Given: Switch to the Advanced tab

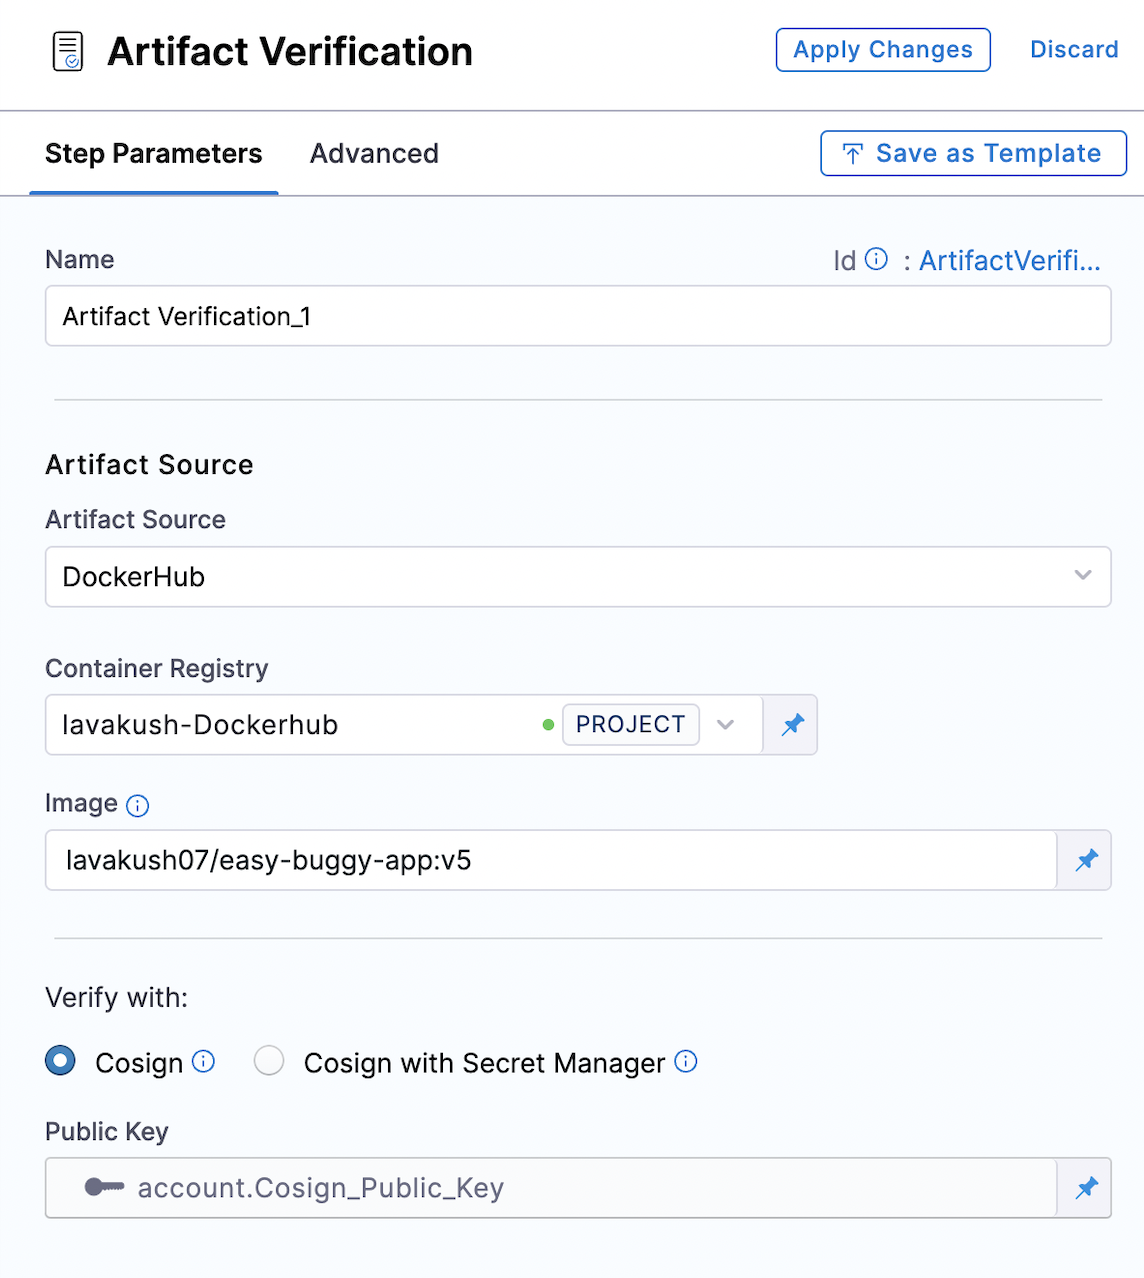Looking at the screenshot, I should 374,153.
